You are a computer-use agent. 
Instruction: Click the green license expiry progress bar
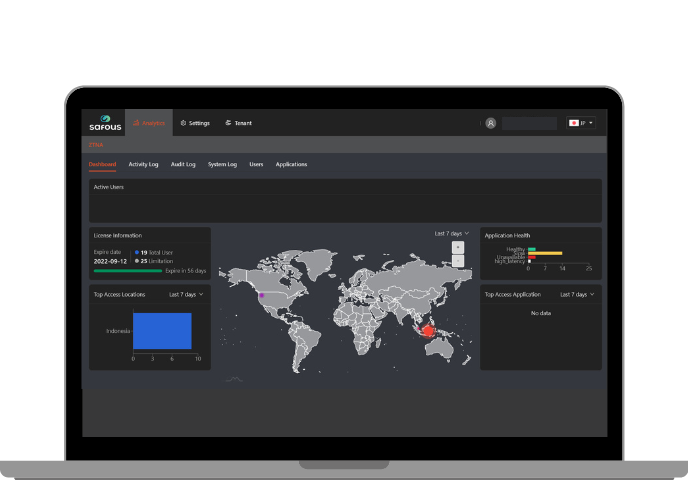coord(128,271)
